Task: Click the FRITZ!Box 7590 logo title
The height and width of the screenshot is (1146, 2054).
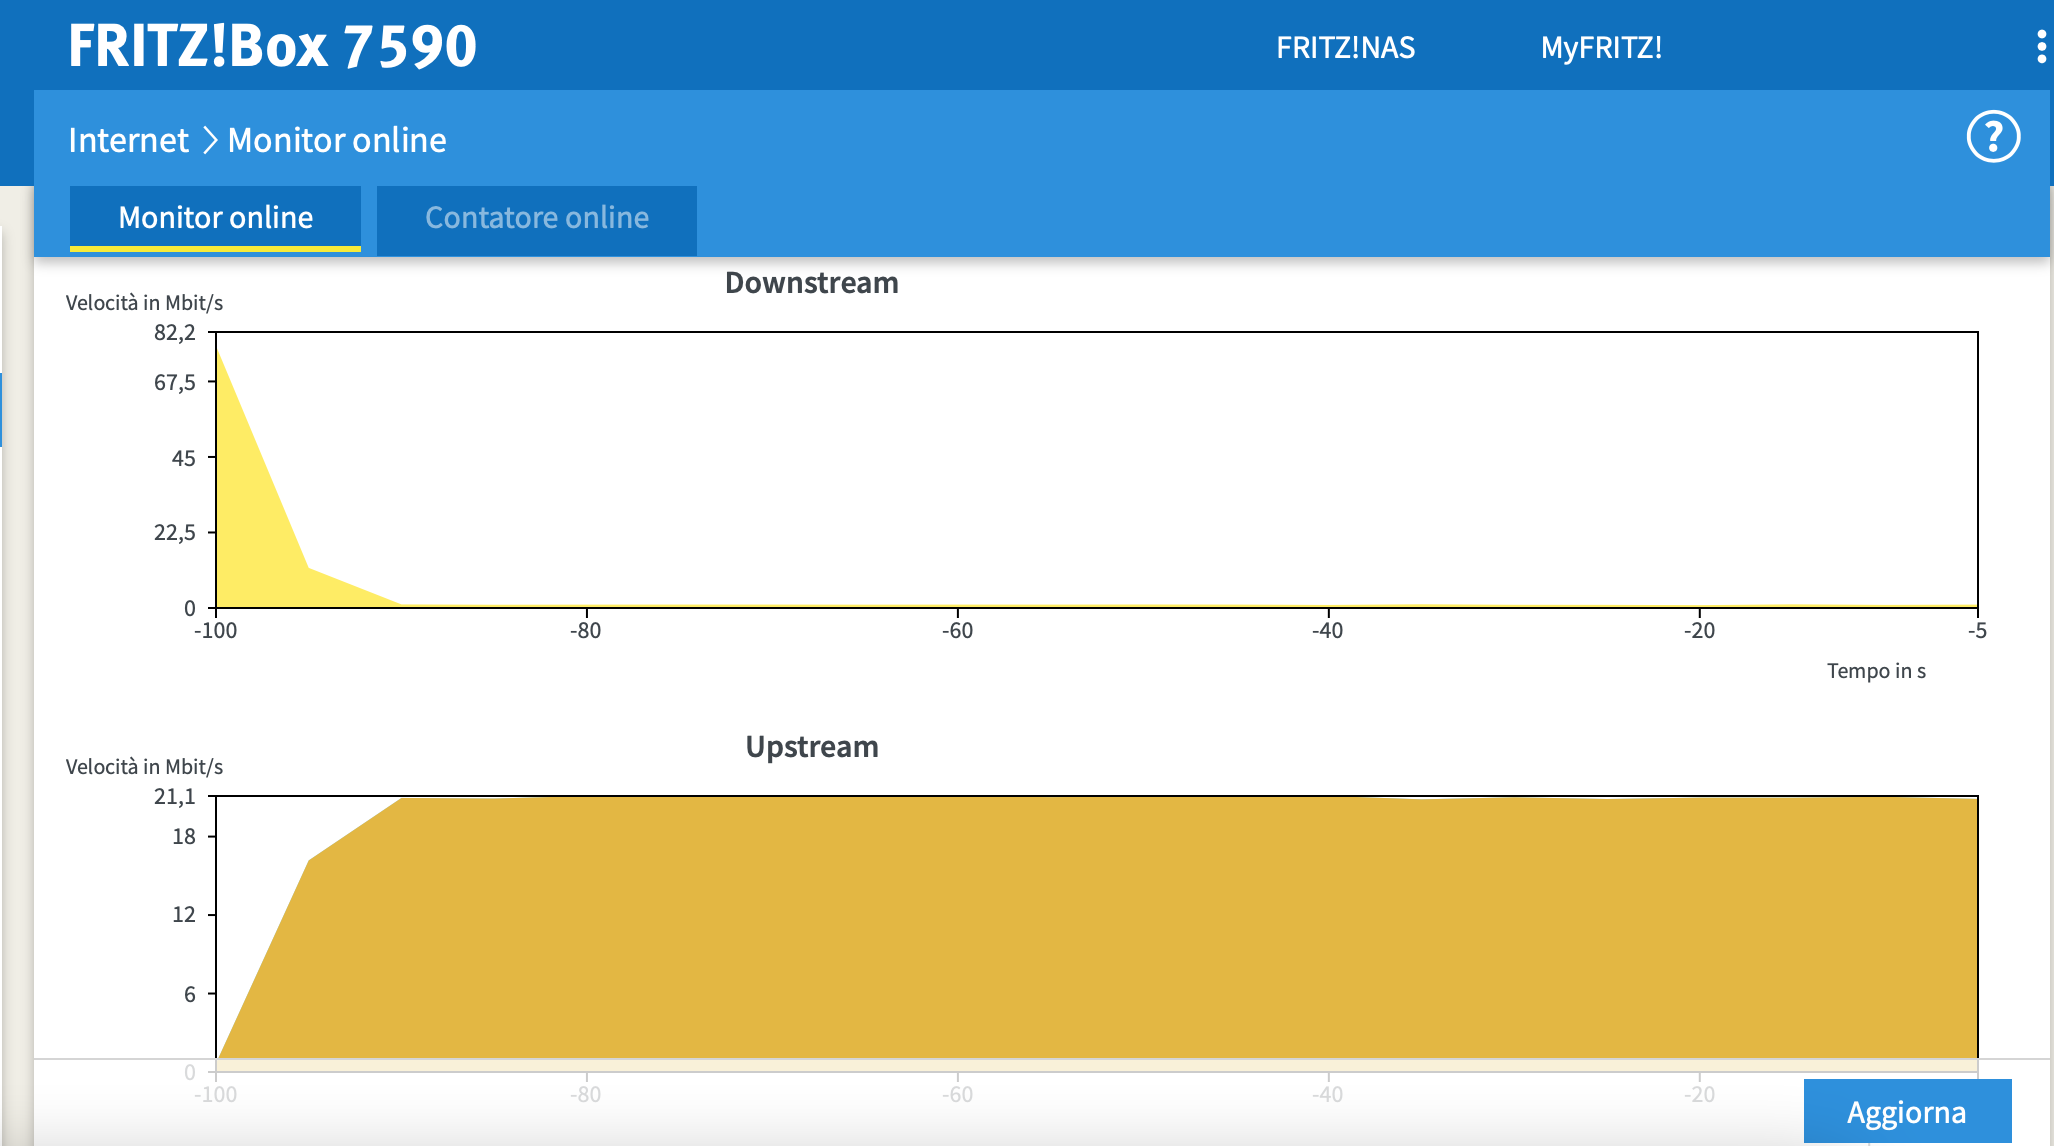Action: click(272, 46)
